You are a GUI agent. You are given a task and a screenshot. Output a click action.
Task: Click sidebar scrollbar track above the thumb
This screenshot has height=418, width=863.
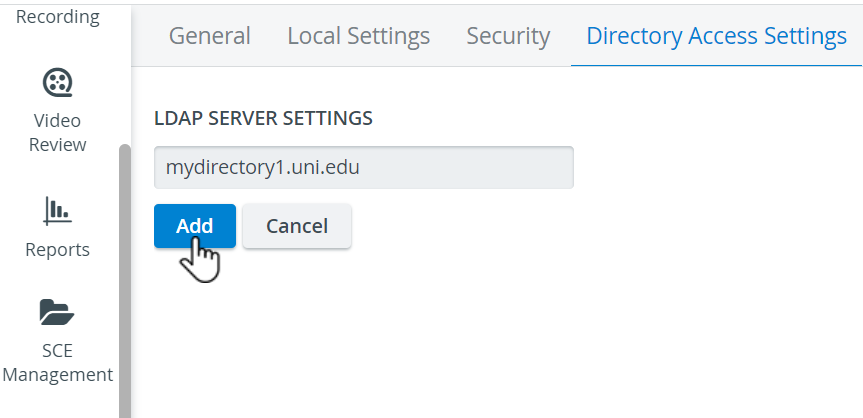125,72
